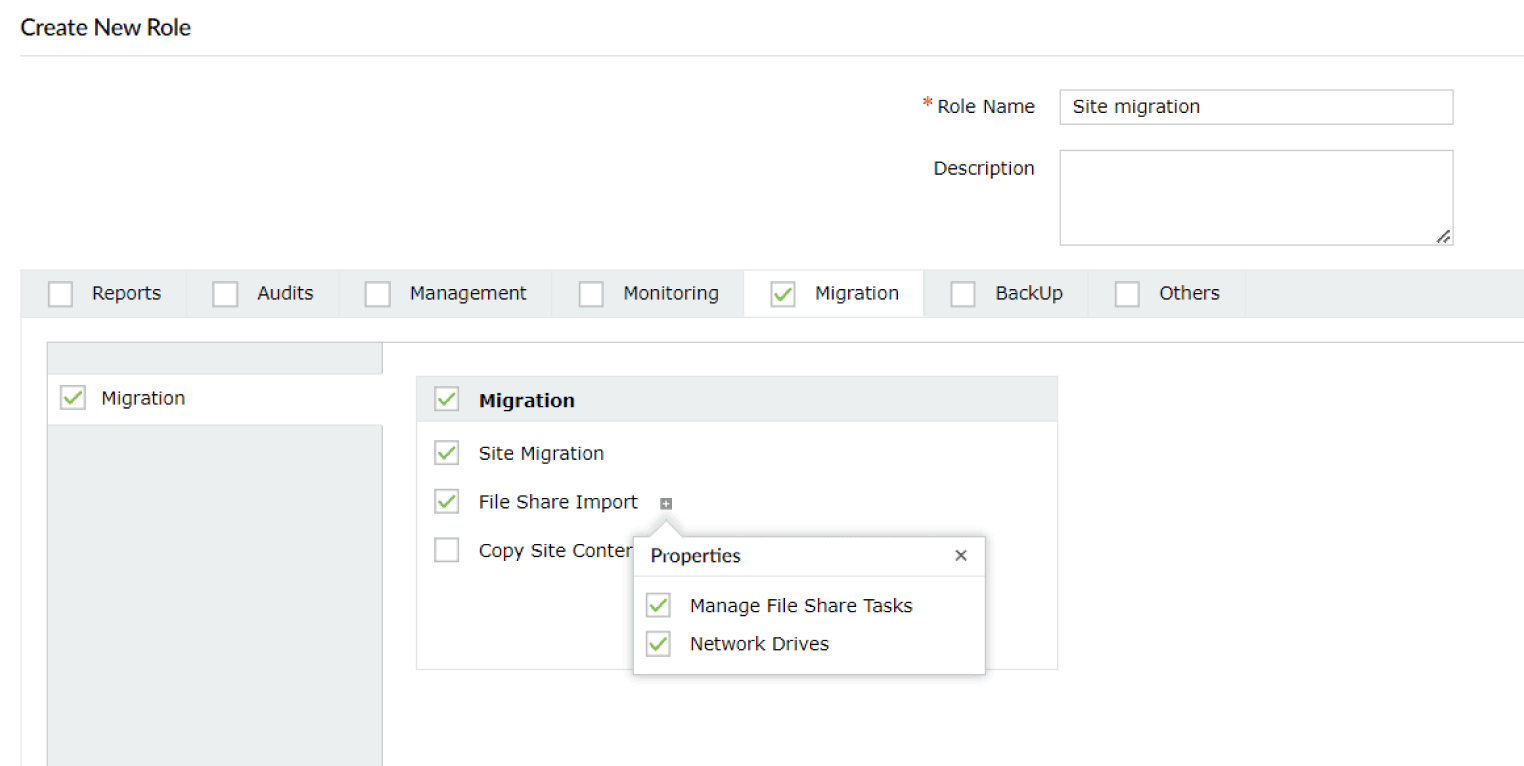1524x766 pixels.
Task: Uncheck Manage File Share Tasks checkbox
Action: pyautogui.click(x=658, y=606)
